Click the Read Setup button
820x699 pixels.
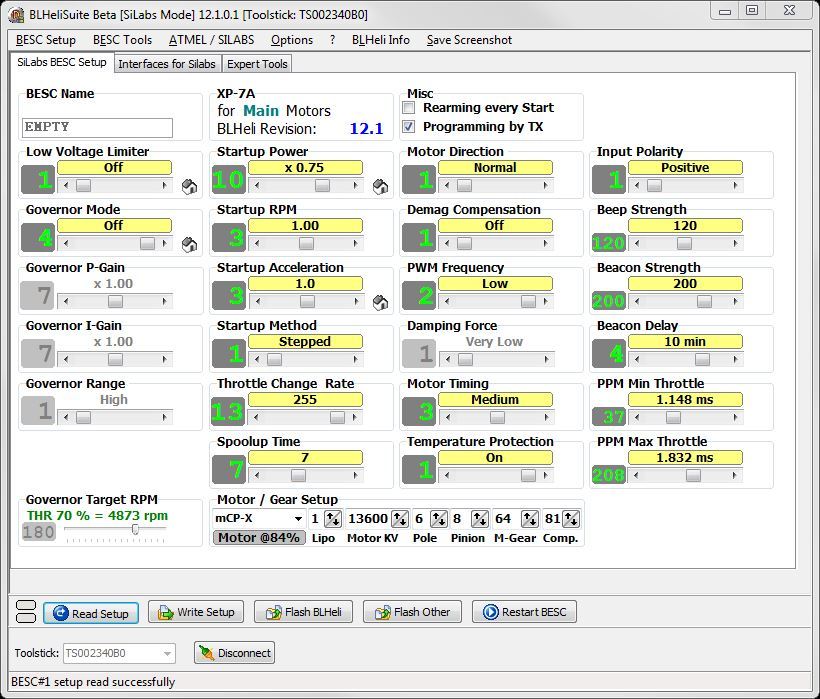[x=91, y=613]
